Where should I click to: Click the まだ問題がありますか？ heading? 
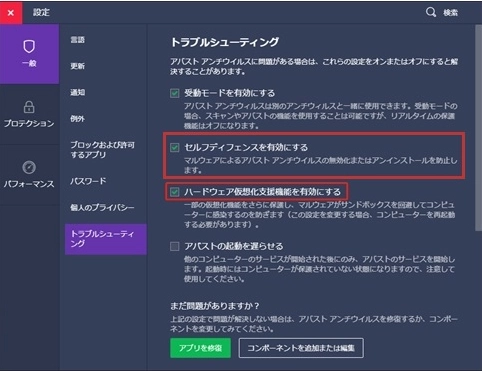pos(215,306)
